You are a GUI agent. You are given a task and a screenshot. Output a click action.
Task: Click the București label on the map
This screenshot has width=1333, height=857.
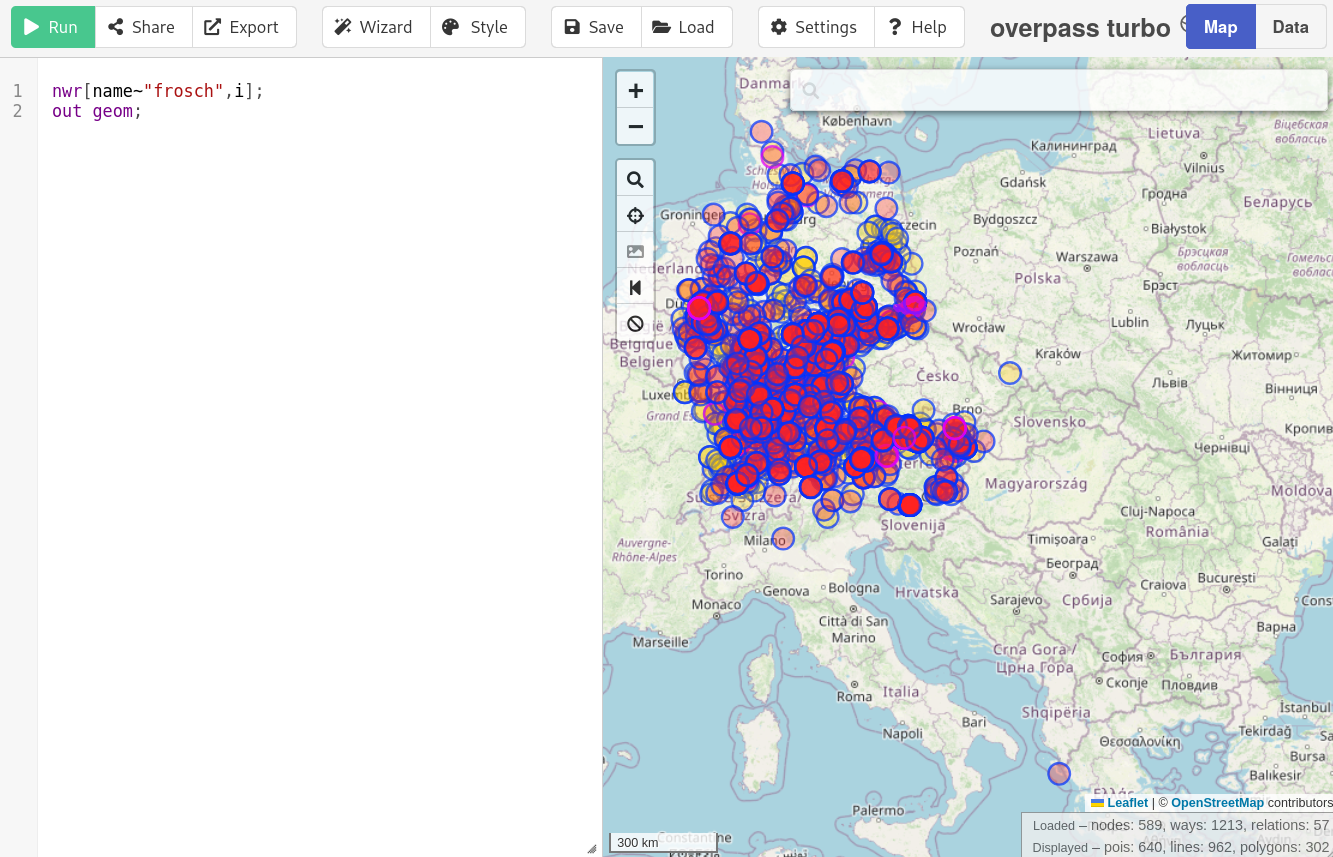[x=1226, y=578]
